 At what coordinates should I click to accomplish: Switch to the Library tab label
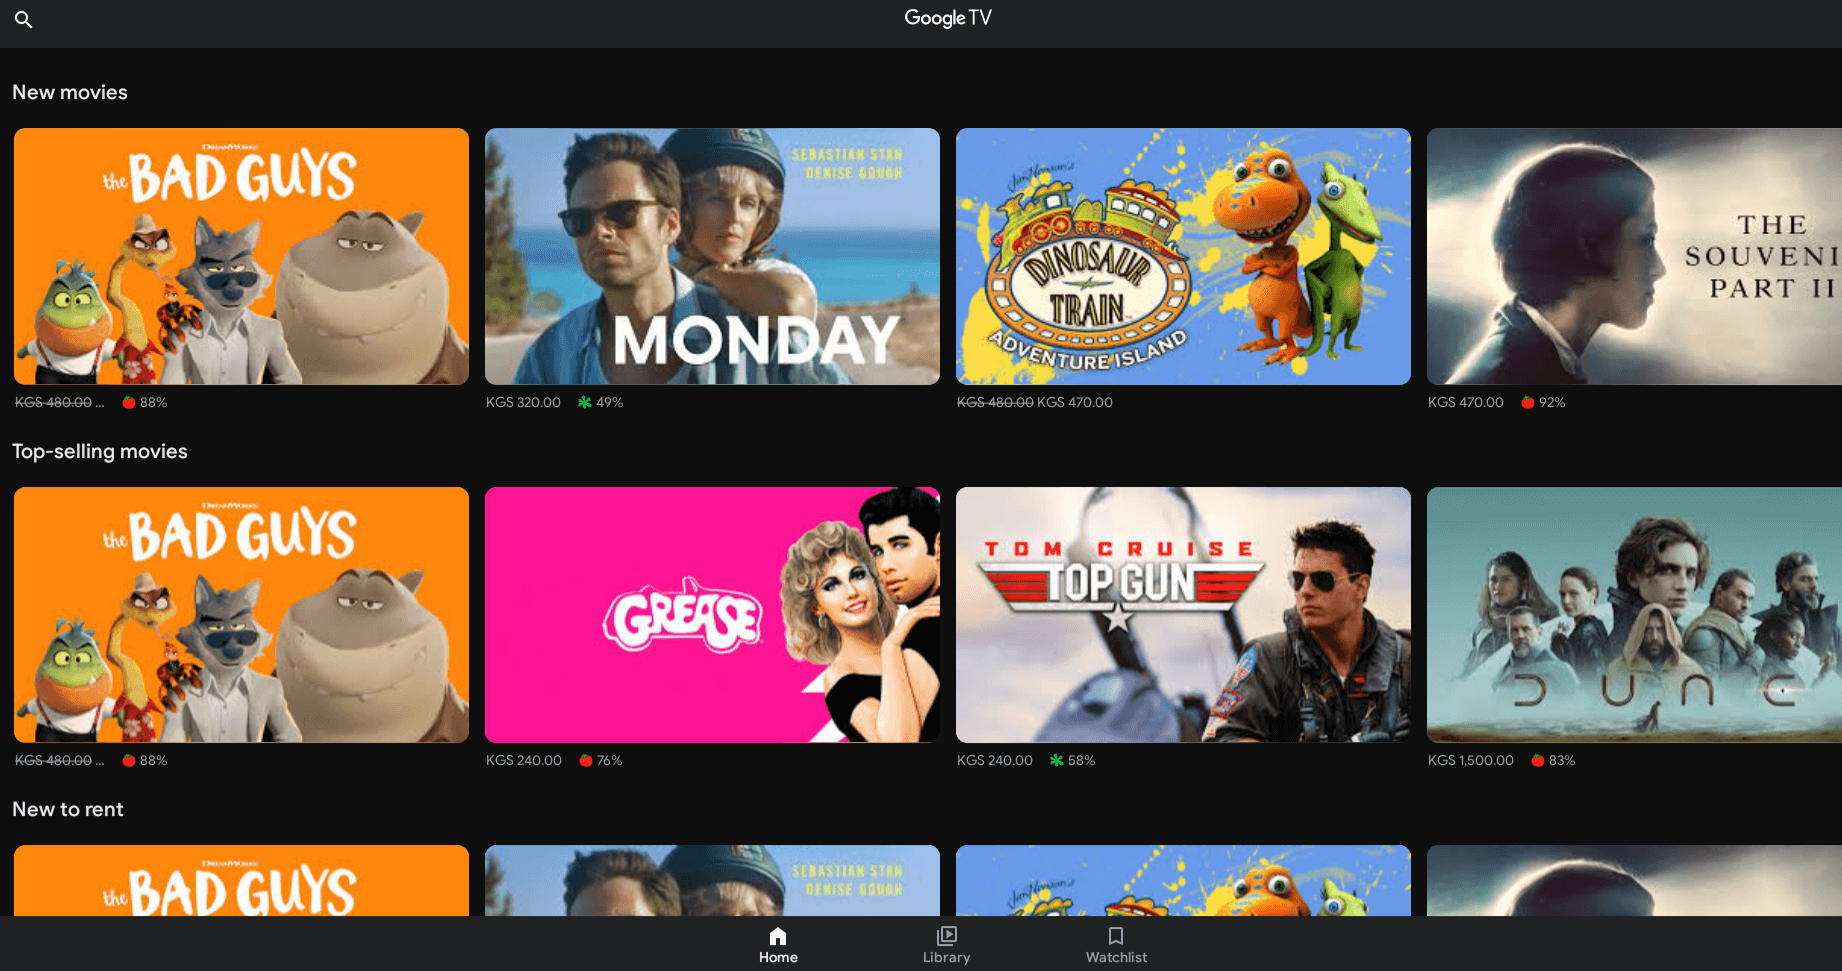tap(947, 957)
